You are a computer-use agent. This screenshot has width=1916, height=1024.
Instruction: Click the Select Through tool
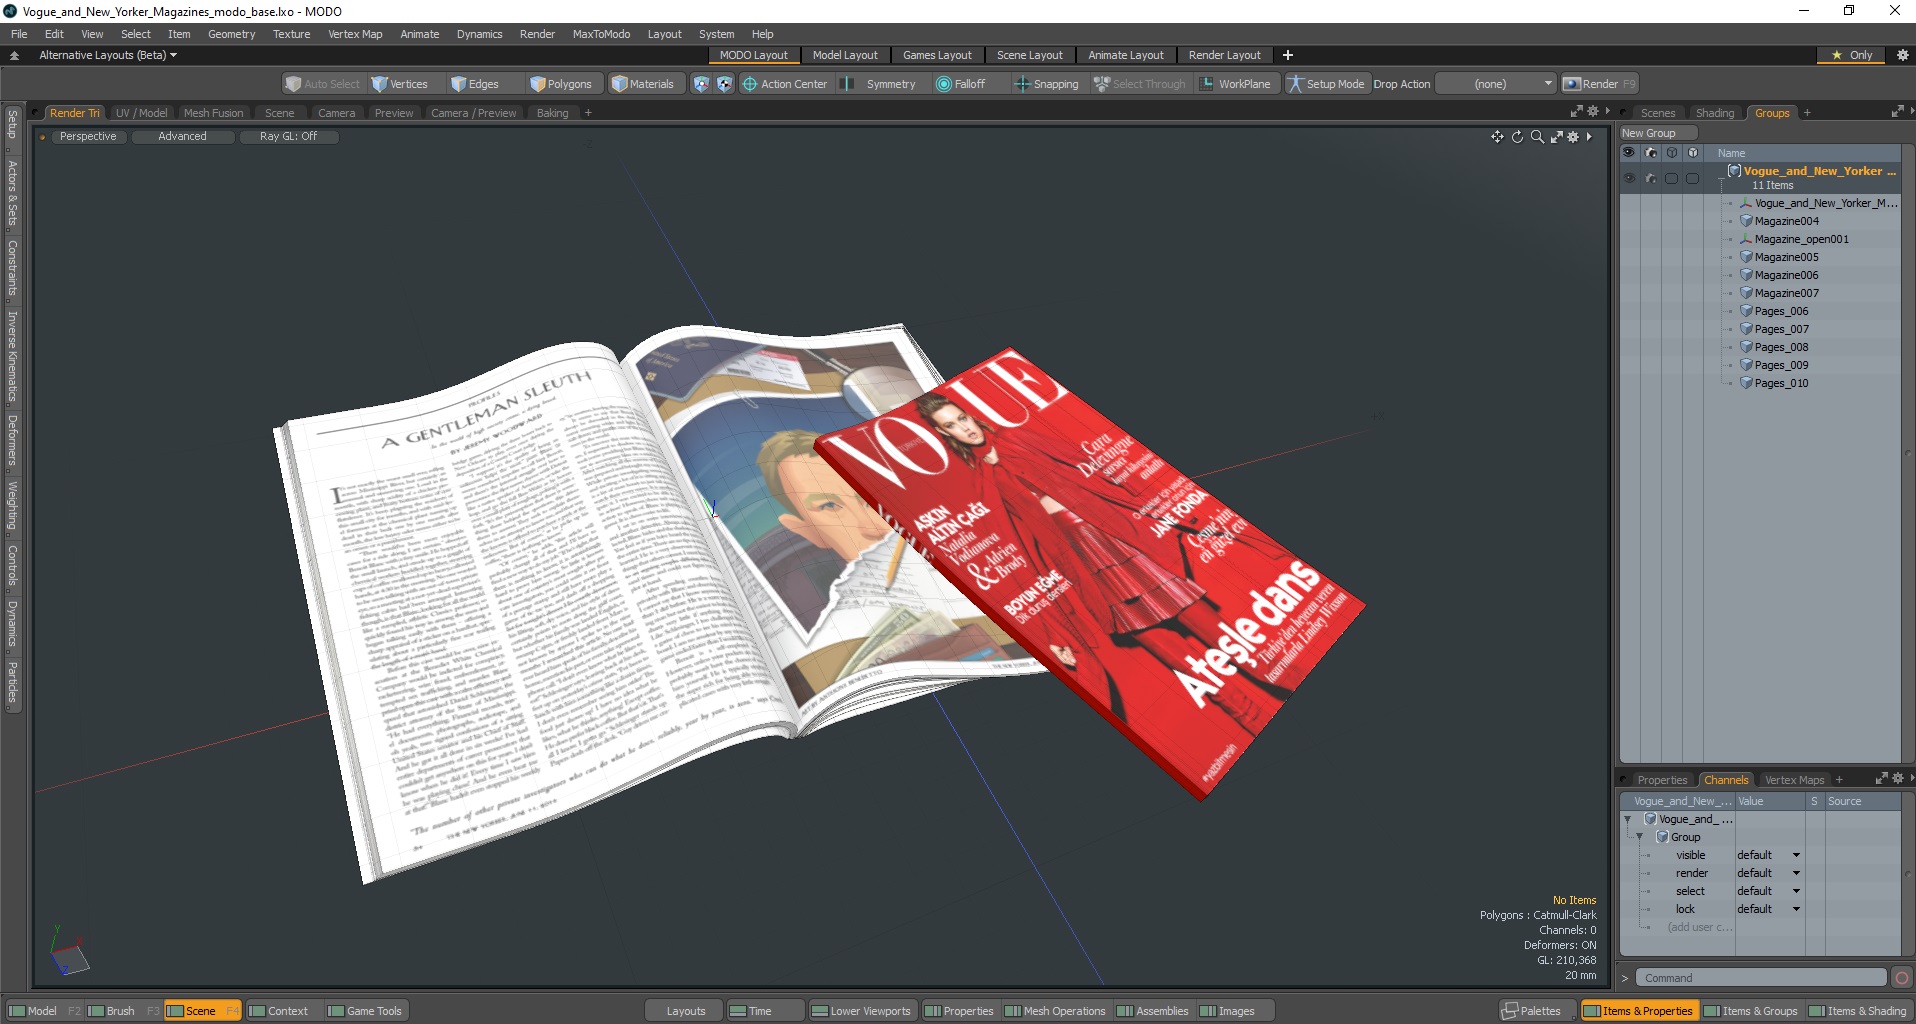(1140, 84)
